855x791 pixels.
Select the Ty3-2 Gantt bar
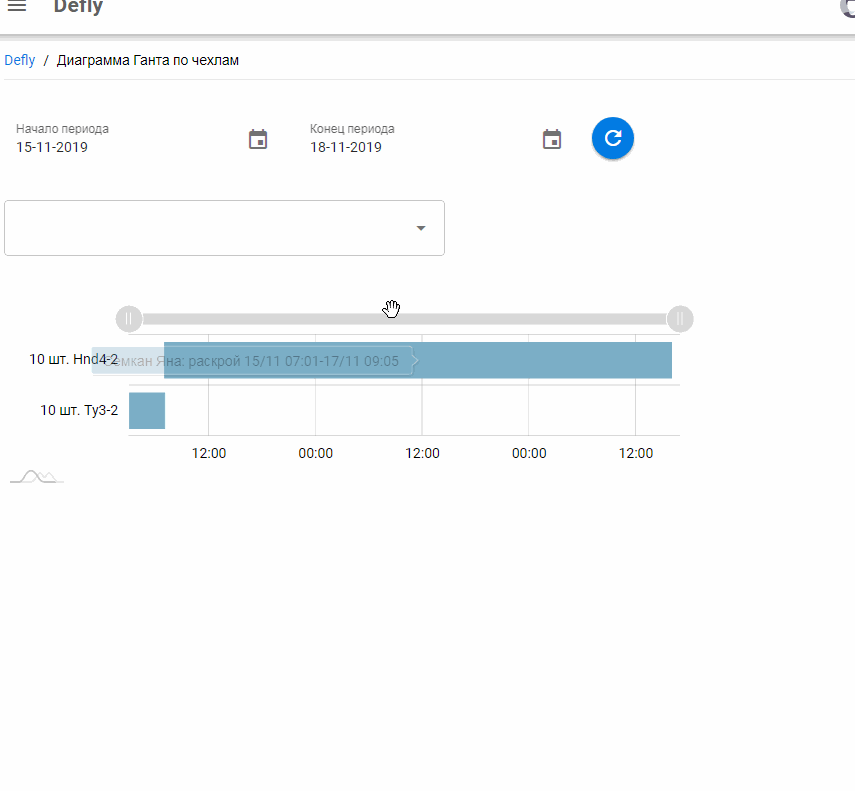tap(147, 410)
